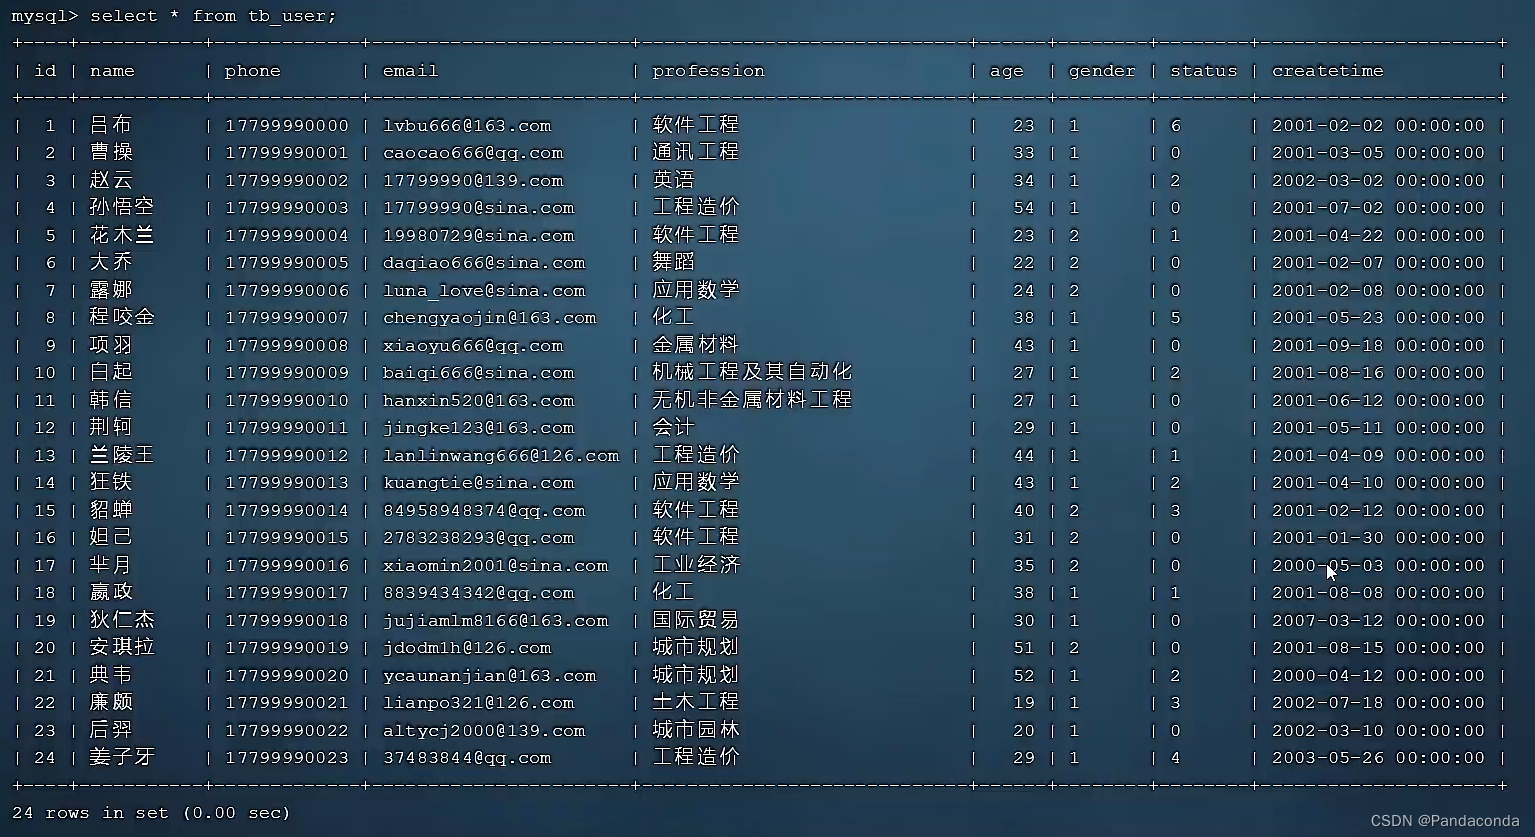Click the profession column header
Viewport: 1535px width, 837px height.
pyautogui.click(x=709, y=70)
